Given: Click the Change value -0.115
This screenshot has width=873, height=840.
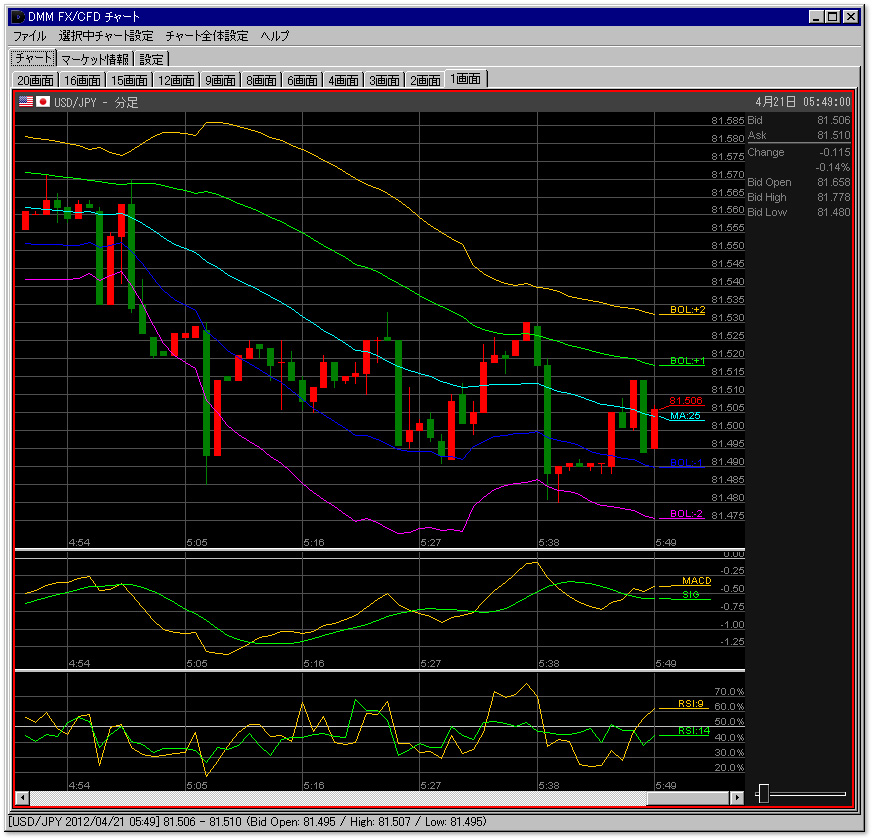Looking at the screenshot, I should (835, 152).
